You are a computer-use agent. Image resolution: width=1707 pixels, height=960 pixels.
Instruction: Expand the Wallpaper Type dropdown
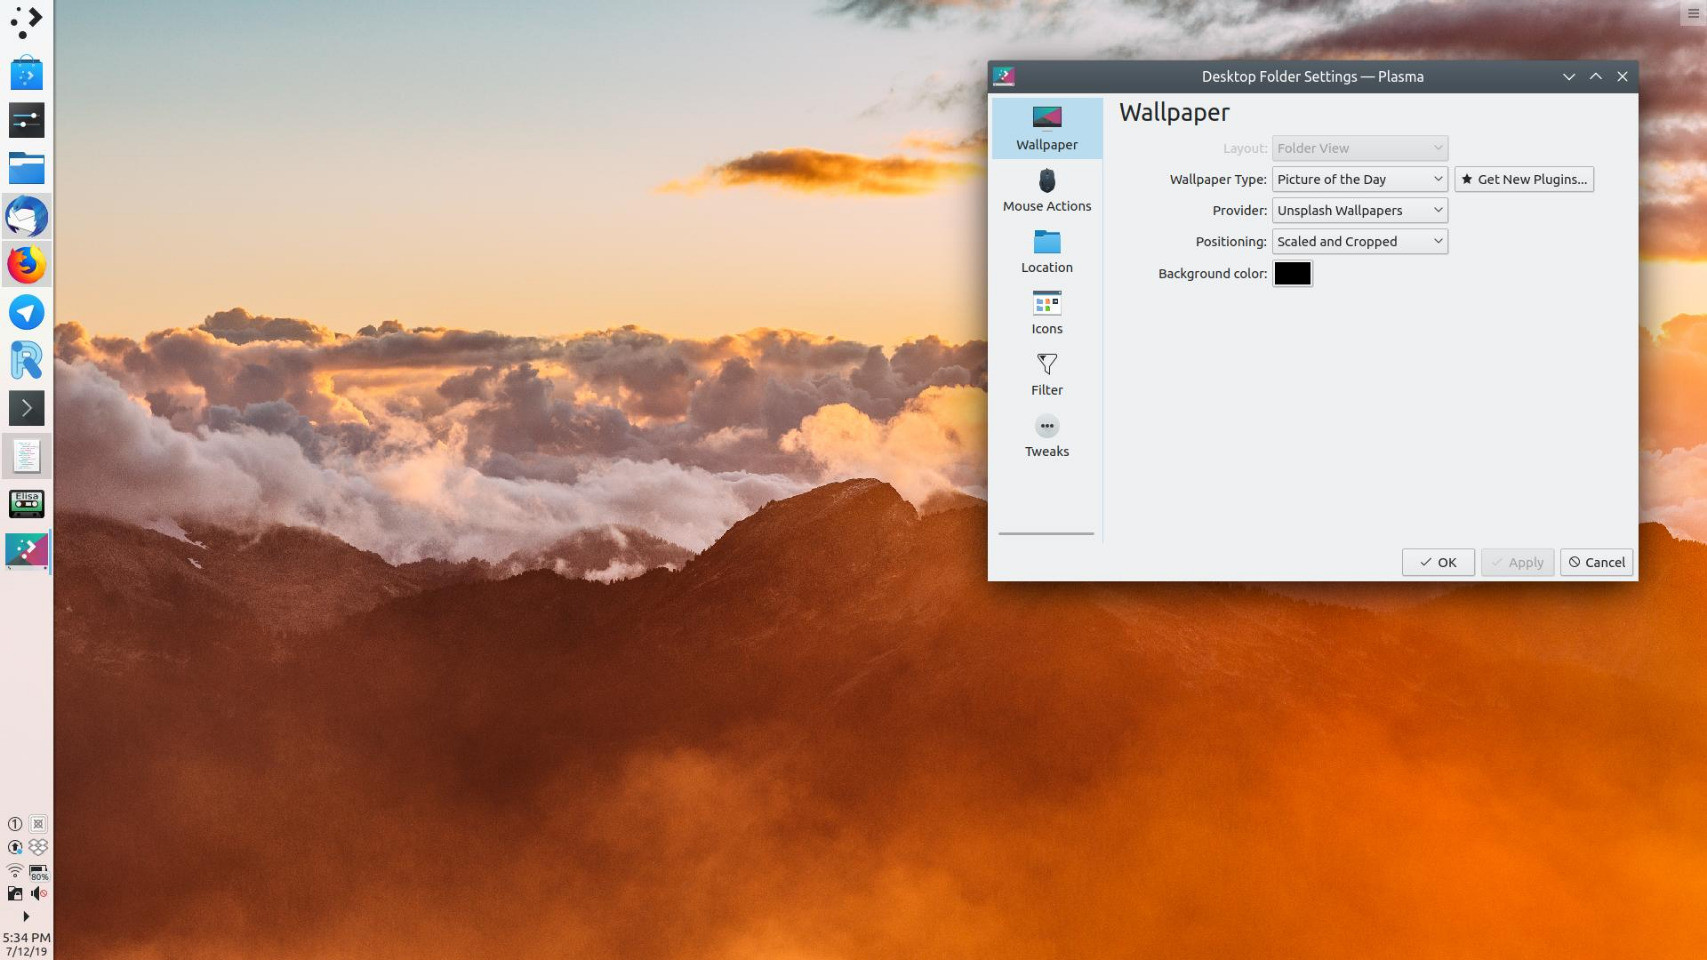point(1358,179)
